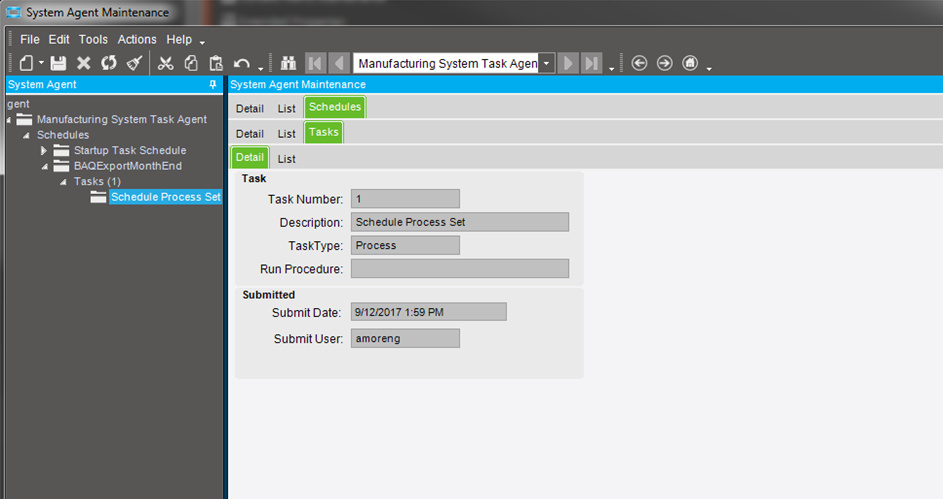Open the New icon dropdown arrow
The height and width of the screenshot is (499, 943).
pos(41,63)
